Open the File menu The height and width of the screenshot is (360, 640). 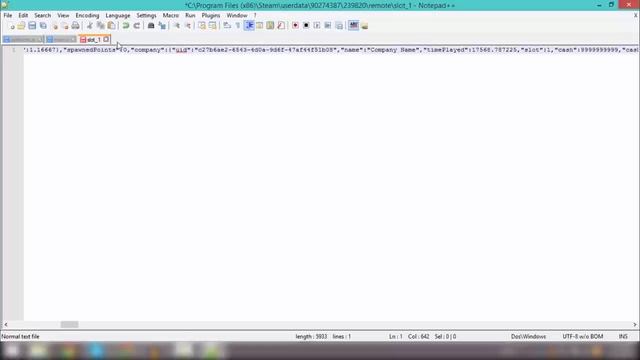click(8, 16)
